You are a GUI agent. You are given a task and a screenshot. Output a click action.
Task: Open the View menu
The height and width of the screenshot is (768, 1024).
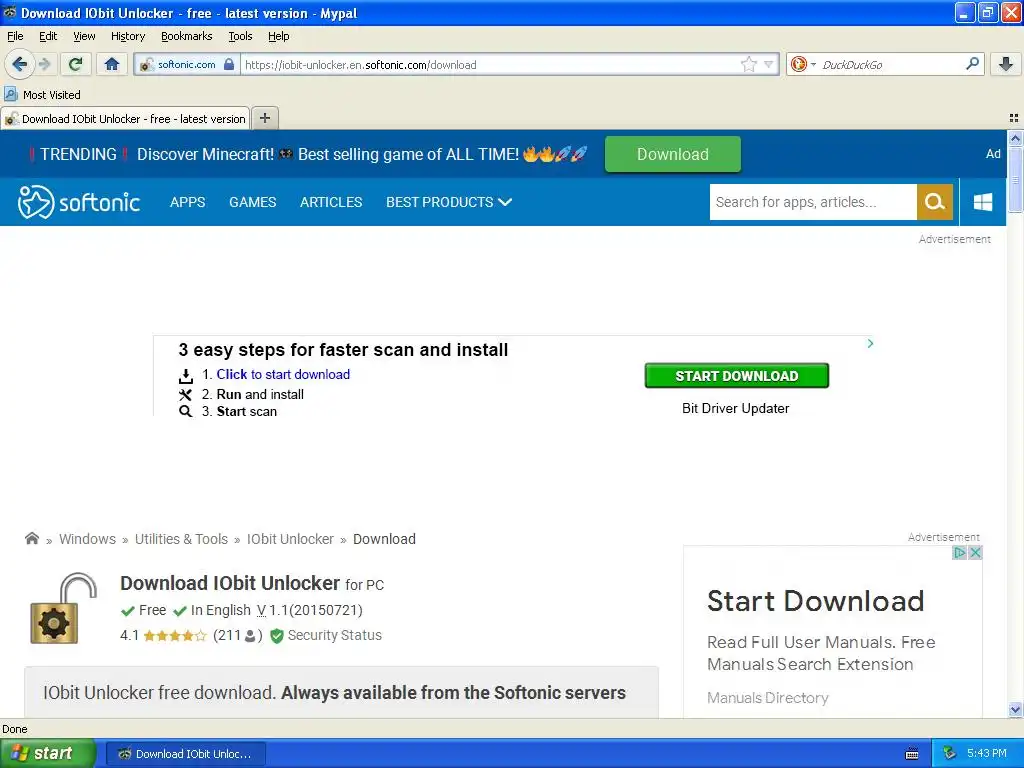pyautogui.click(x=84, y=36)
